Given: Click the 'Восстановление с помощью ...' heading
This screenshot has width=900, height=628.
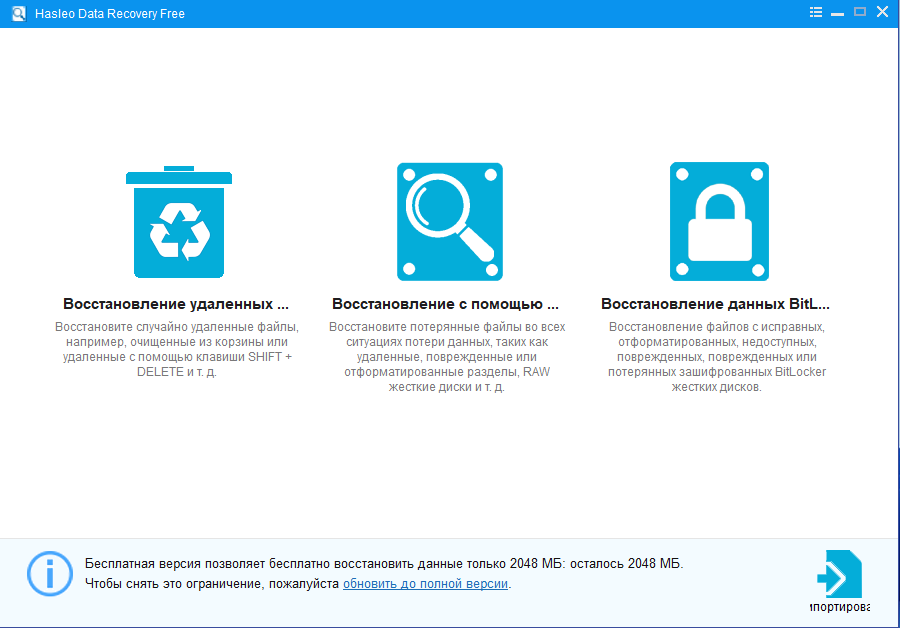Looking at the screenshot, I should click(x=445, y=304).
